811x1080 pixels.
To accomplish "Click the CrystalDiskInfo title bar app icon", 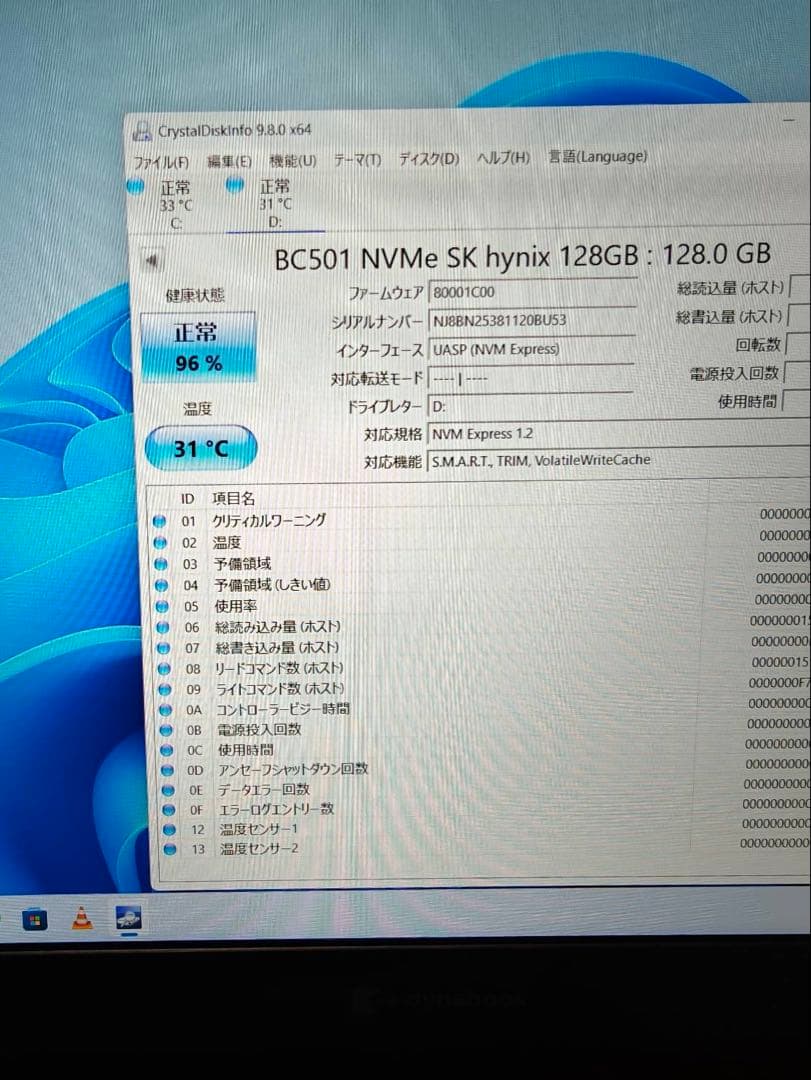I will (142, 132).
